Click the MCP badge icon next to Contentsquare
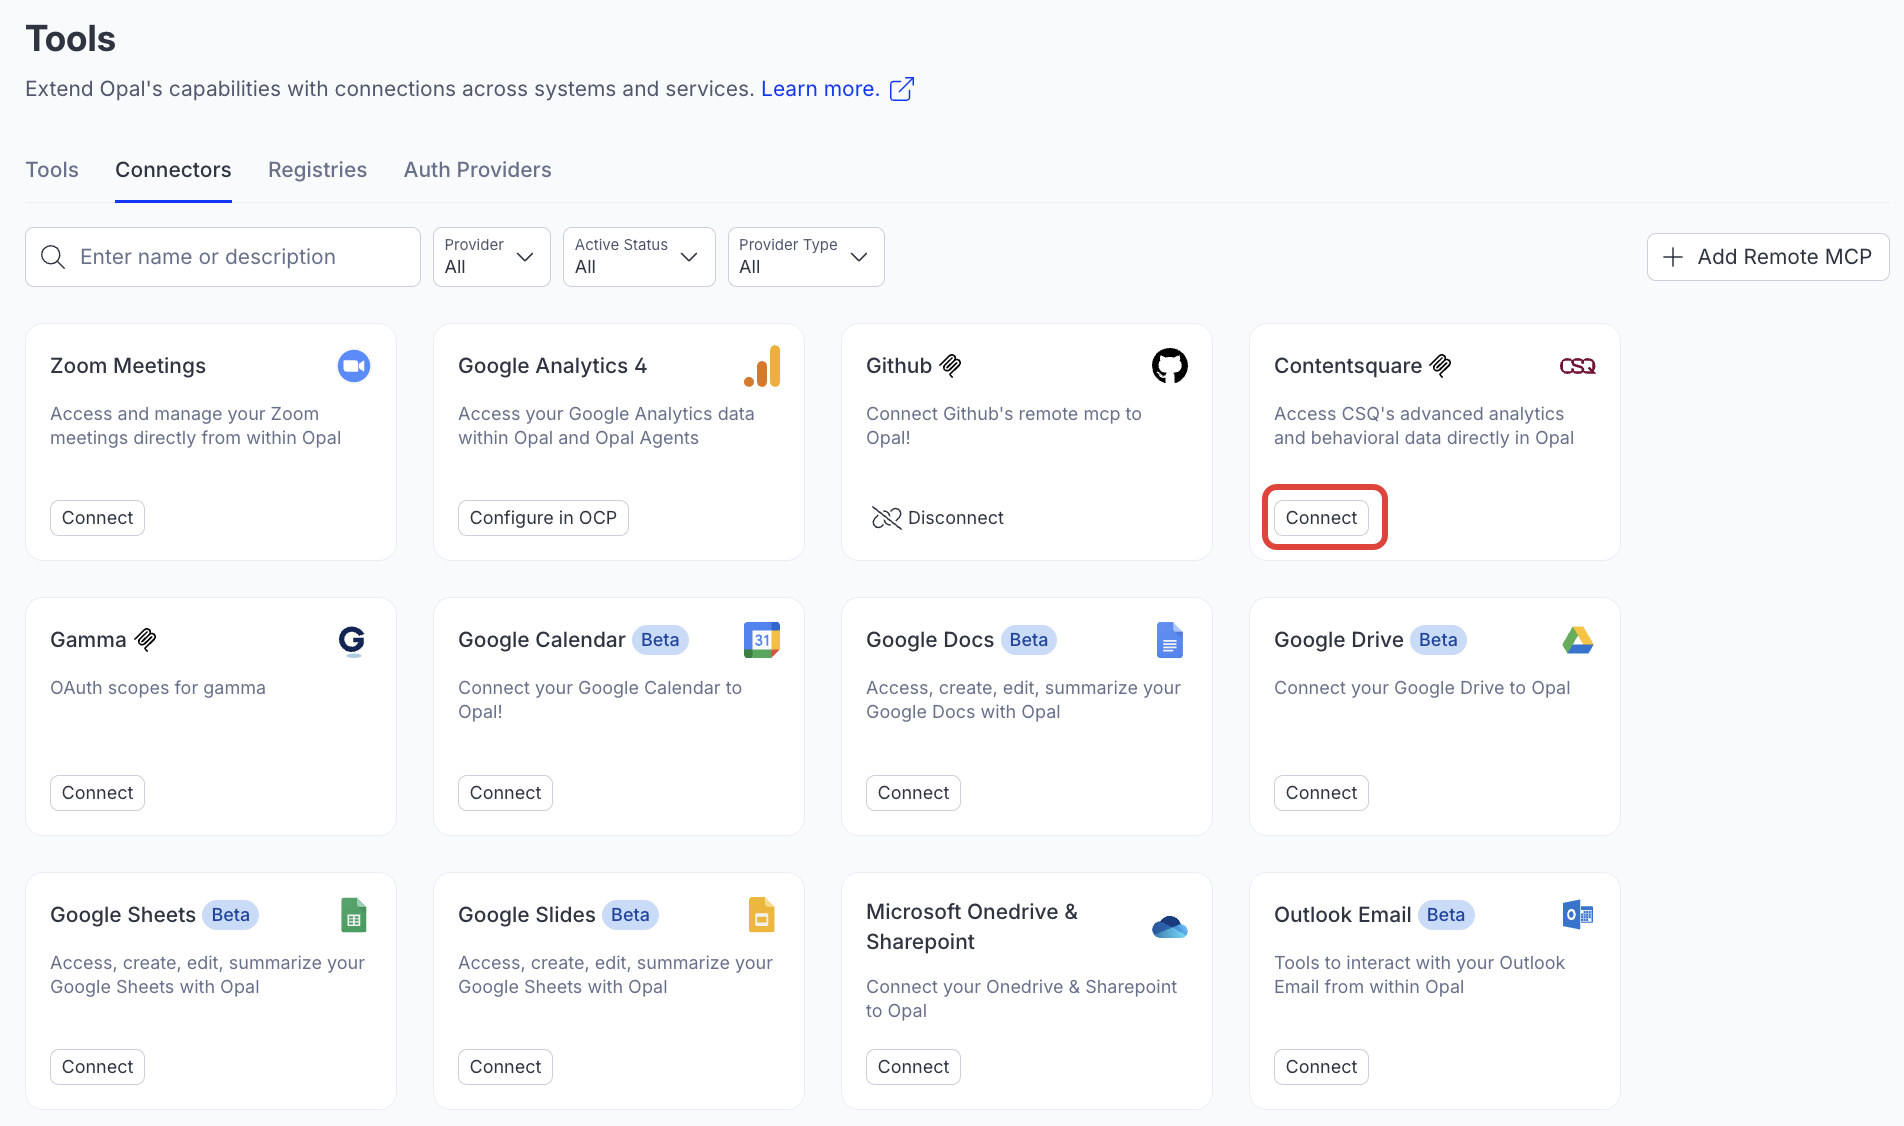This screenshot has width=1904, height=1126. click(x=1441, y=366)
